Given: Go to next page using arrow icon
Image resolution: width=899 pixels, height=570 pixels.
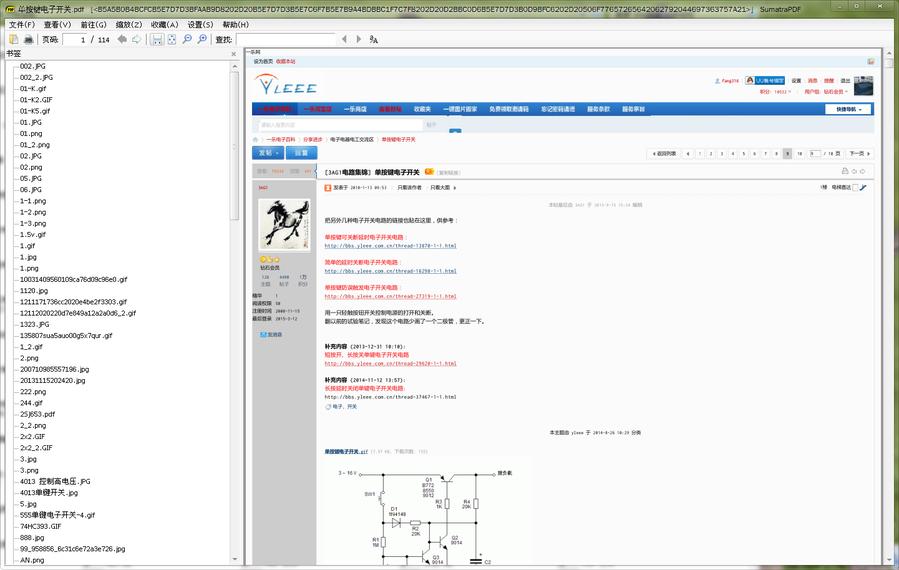Looking at the screenshot, I should point(137,39).
